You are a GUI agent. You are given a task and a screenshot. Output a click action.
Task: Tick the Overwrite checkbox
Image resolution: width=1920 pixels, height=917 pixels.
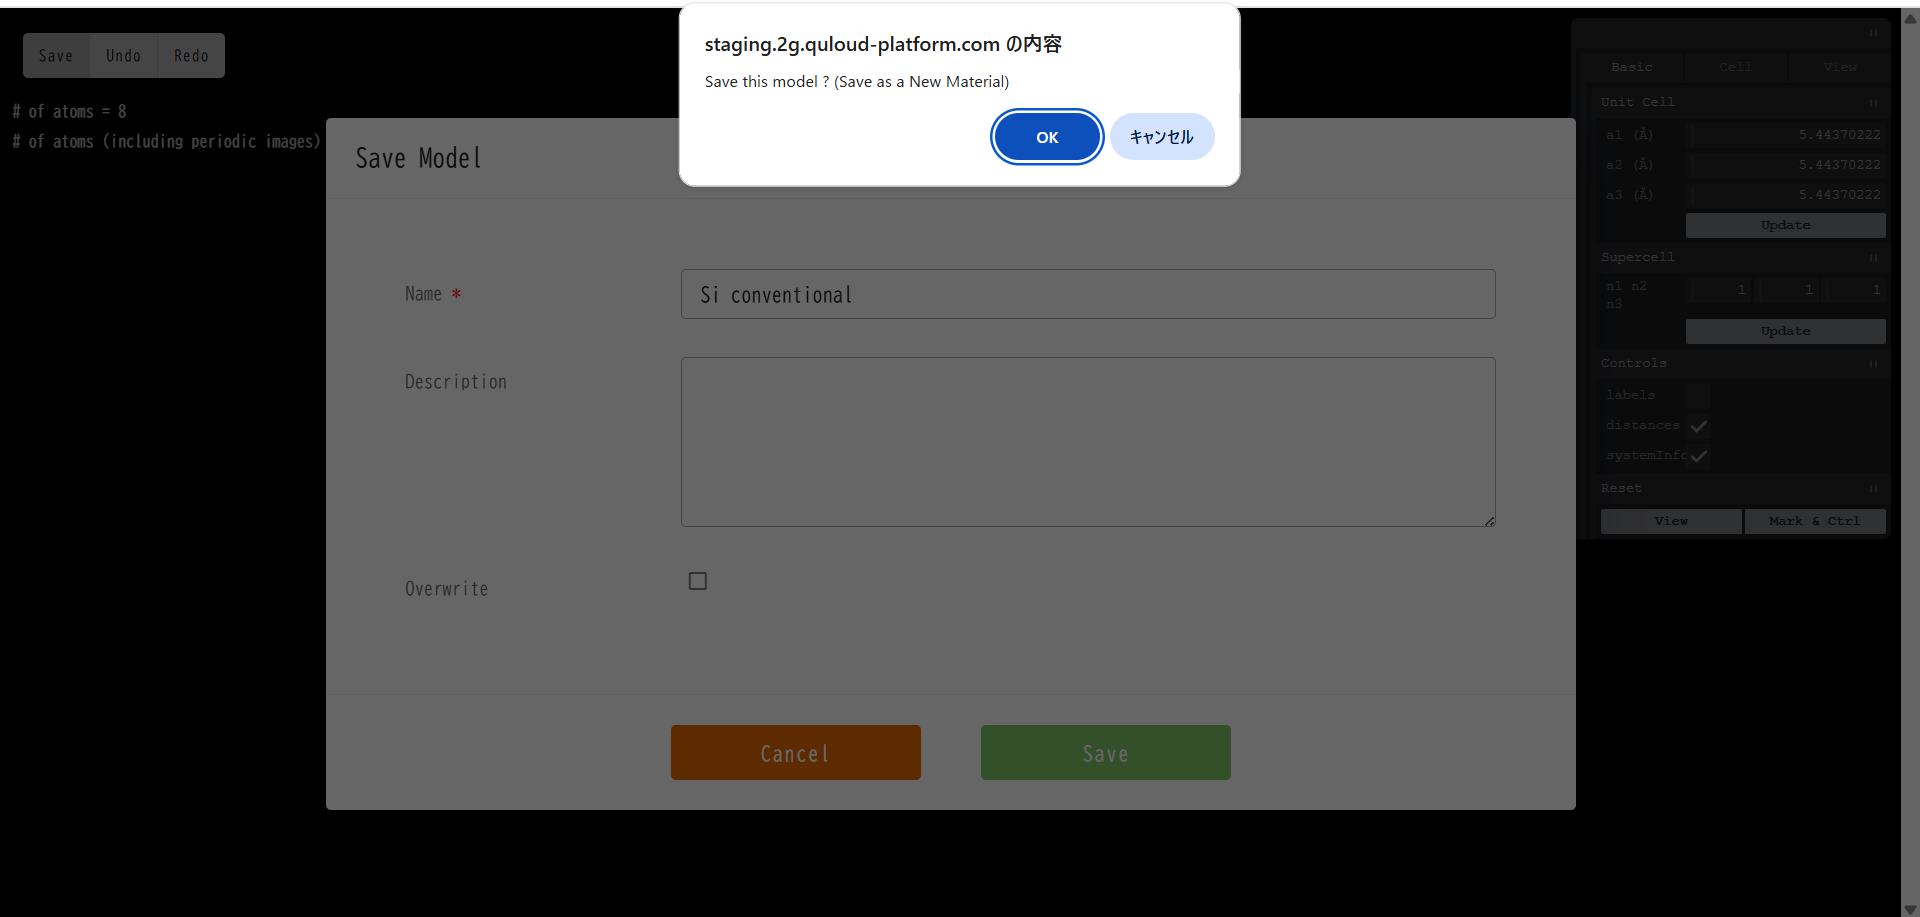[x=698, y=581]
